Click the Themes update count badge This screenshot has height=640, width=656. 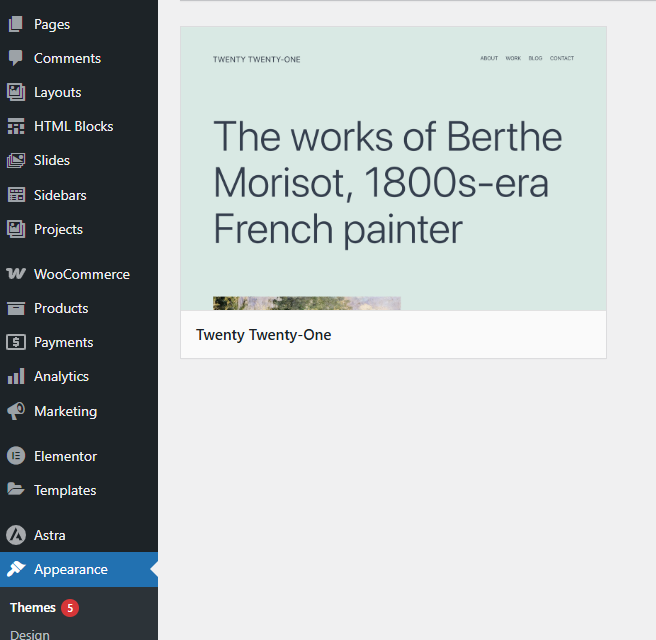coord(69,607)
